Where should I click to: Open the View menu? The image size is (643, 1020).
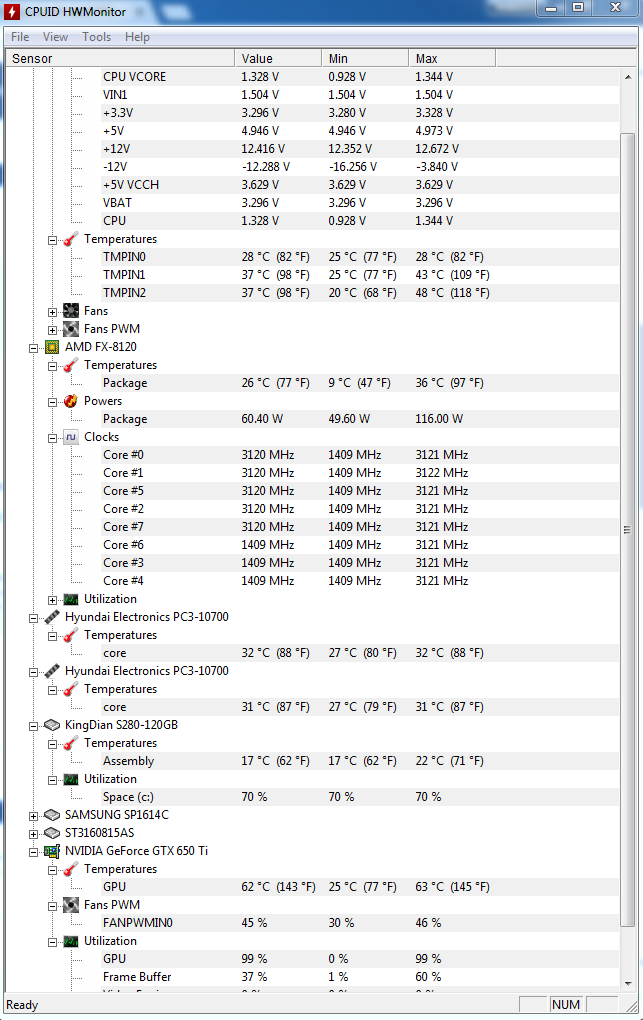tap(55, 37)
